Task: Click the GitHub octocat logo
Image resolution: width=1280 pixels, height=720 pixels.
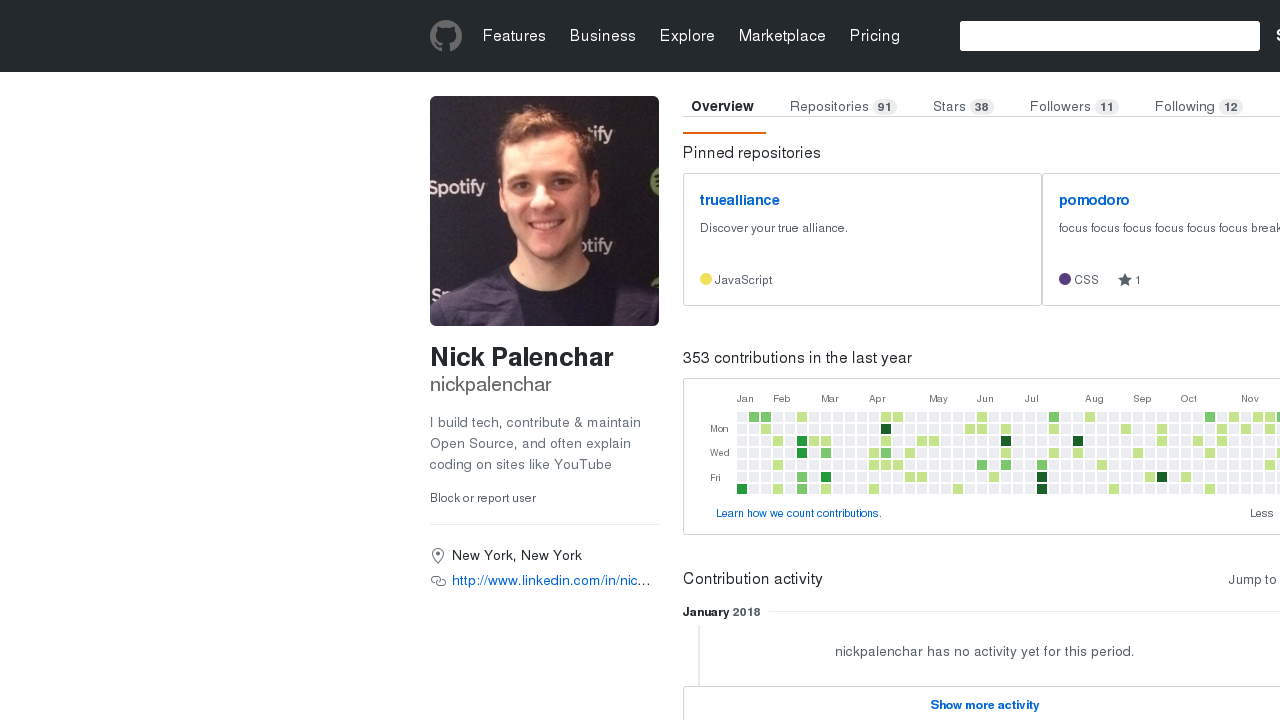Action: 446,36
